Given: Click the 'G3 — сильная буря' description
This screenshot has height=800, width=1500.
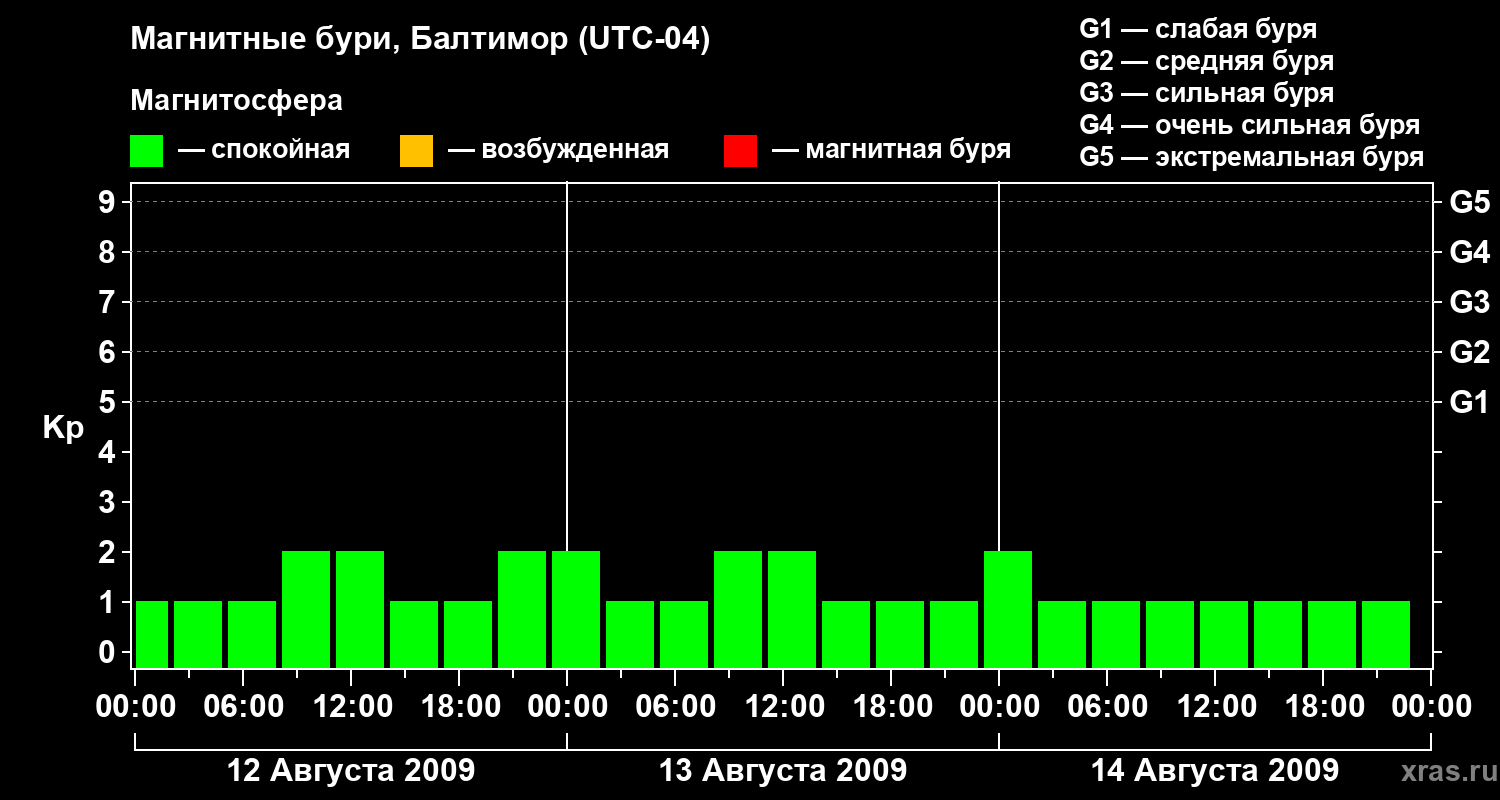Looking at the screenshot, I should coord(1206,93).
